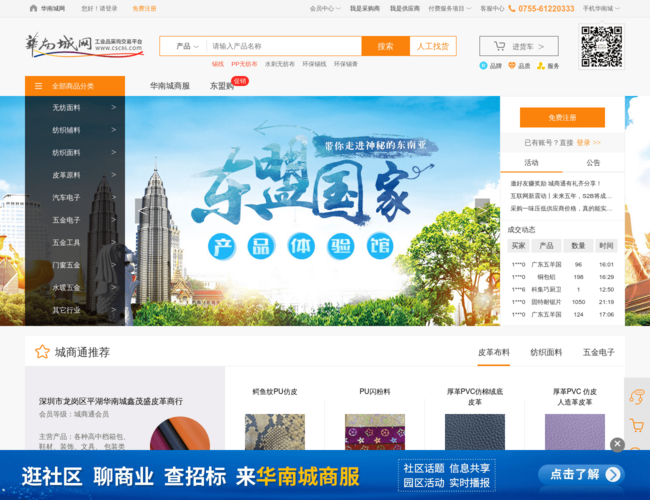650x500 pixels.
Task: Open the 厚革PVC仿棉绒底皮革 product thumbnail
Action: tap(475, 432)
